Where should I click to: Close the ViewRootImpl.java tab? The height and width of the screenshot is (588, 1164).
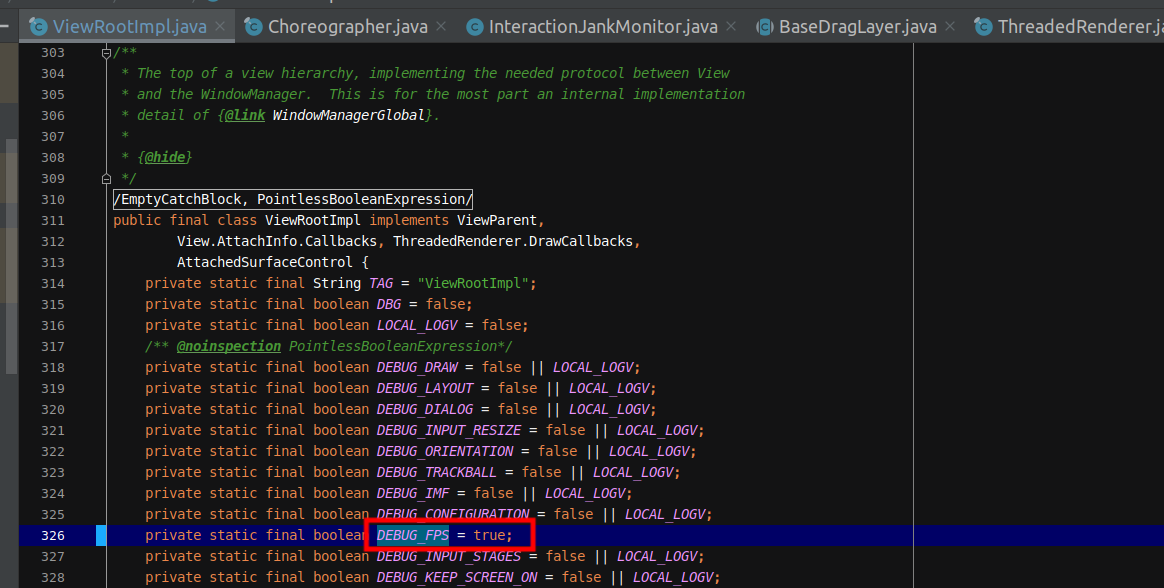click(x=220, y=27)
